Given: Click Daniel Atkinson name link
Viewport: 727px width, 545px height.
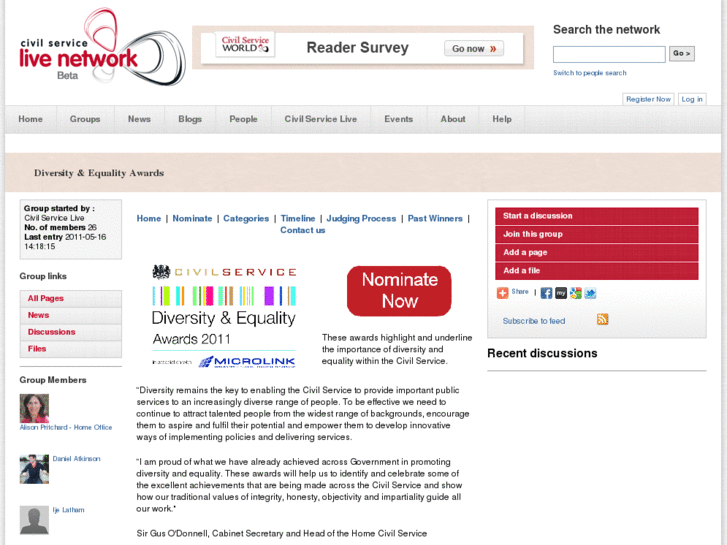Looking at the screenshot, I should click(x=77, y=459).
